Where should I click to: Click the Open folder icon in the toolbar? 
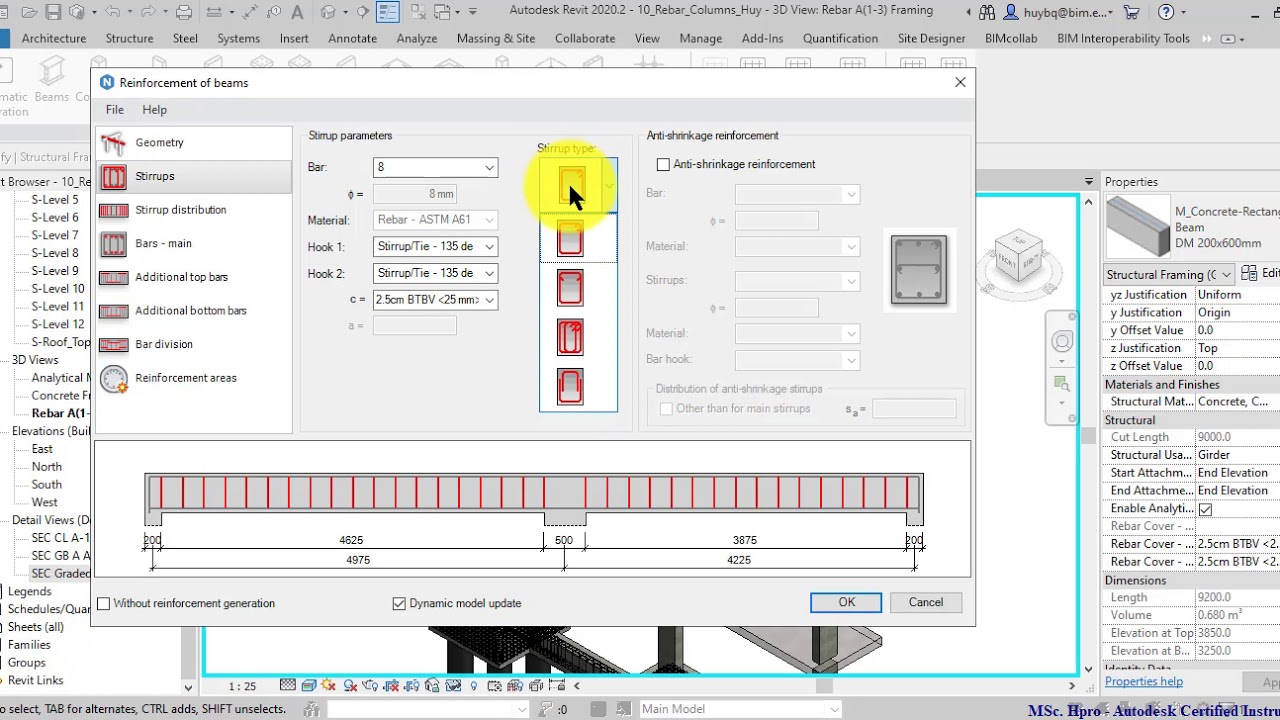29,13
